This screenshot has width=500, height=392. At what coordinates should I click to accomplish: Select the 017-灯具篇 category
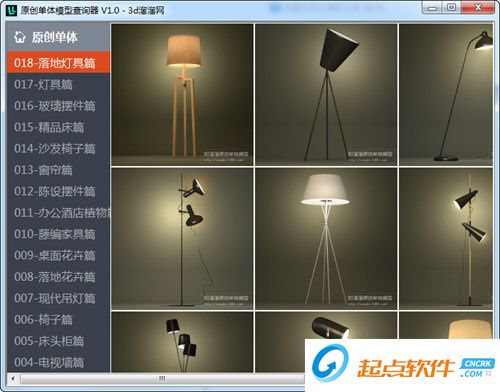[59, 84]
